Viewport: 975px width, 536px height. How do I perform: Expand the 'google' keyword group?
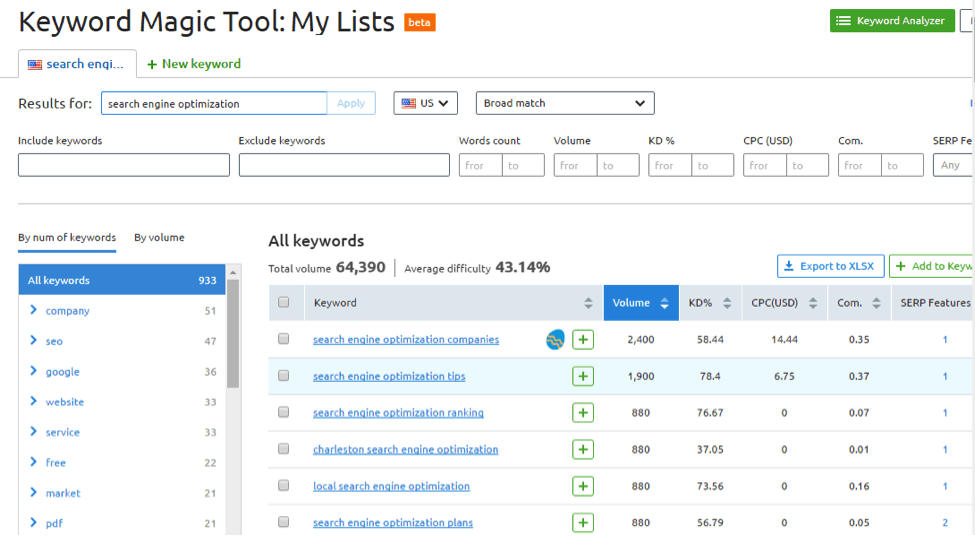34,371
